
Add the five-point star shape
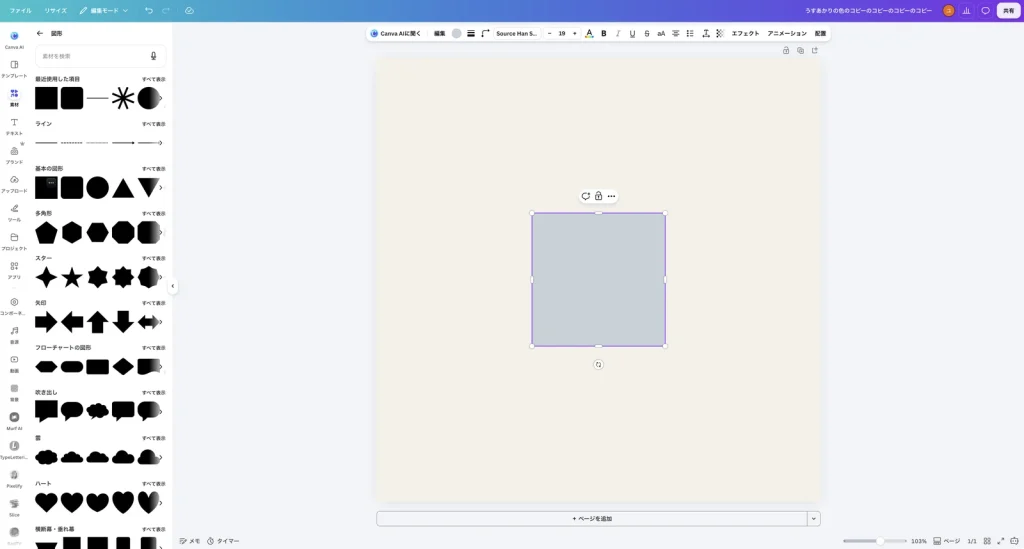pos(72,277)
